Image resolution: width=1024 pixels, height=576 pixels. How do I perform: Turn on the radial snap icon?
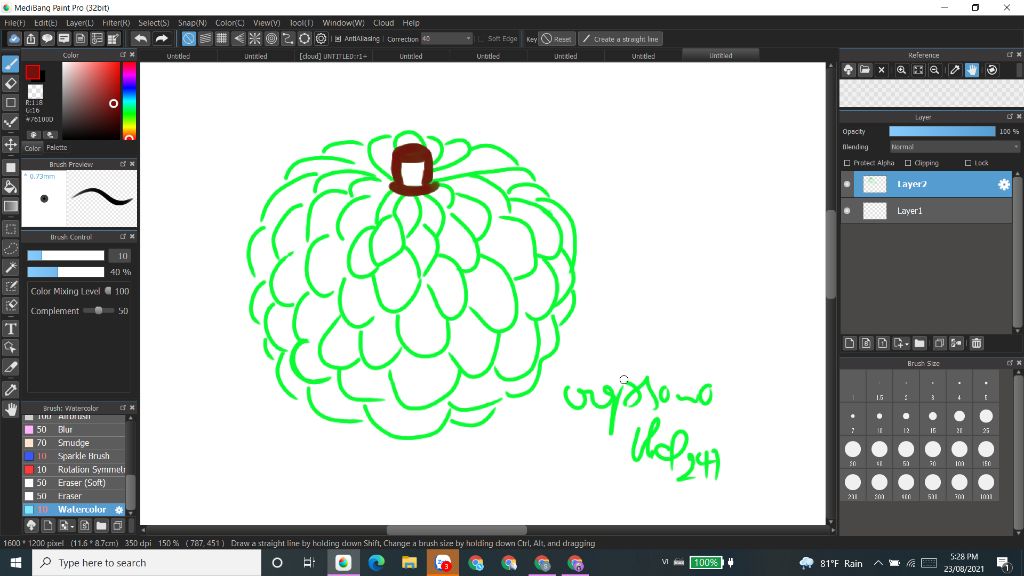[255, 39]
